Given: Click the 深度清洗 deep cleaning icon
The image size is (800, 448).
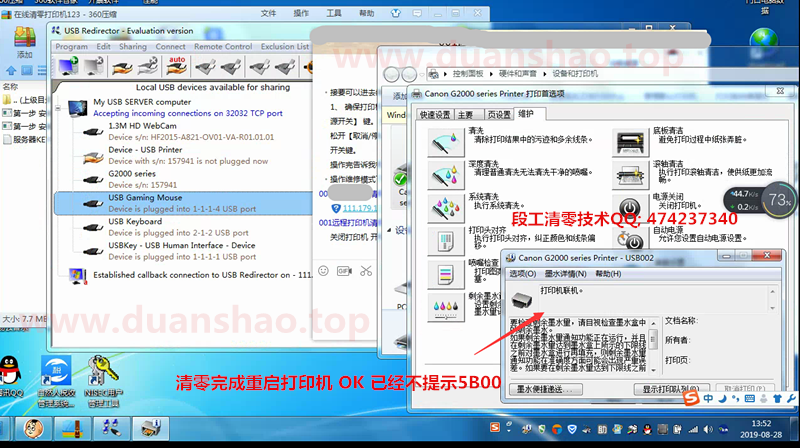Looking at the screenshot, I should pyautogui.click(x=446, y=176).
